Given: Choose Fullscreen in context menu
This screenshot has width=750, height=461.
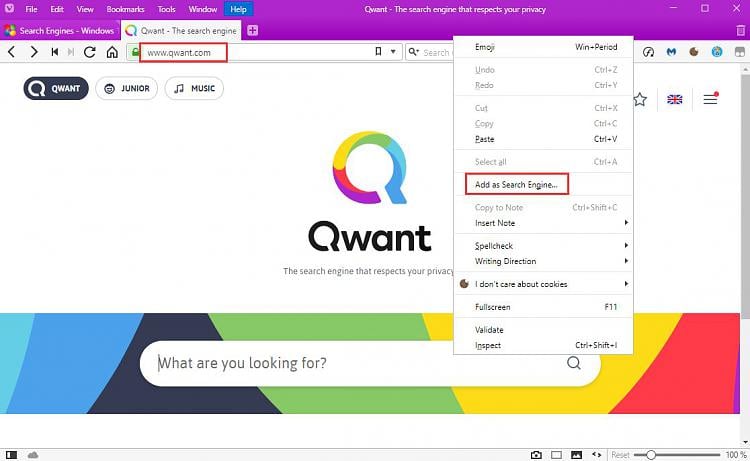Looking at the screenshot, I should pos(543,307).
